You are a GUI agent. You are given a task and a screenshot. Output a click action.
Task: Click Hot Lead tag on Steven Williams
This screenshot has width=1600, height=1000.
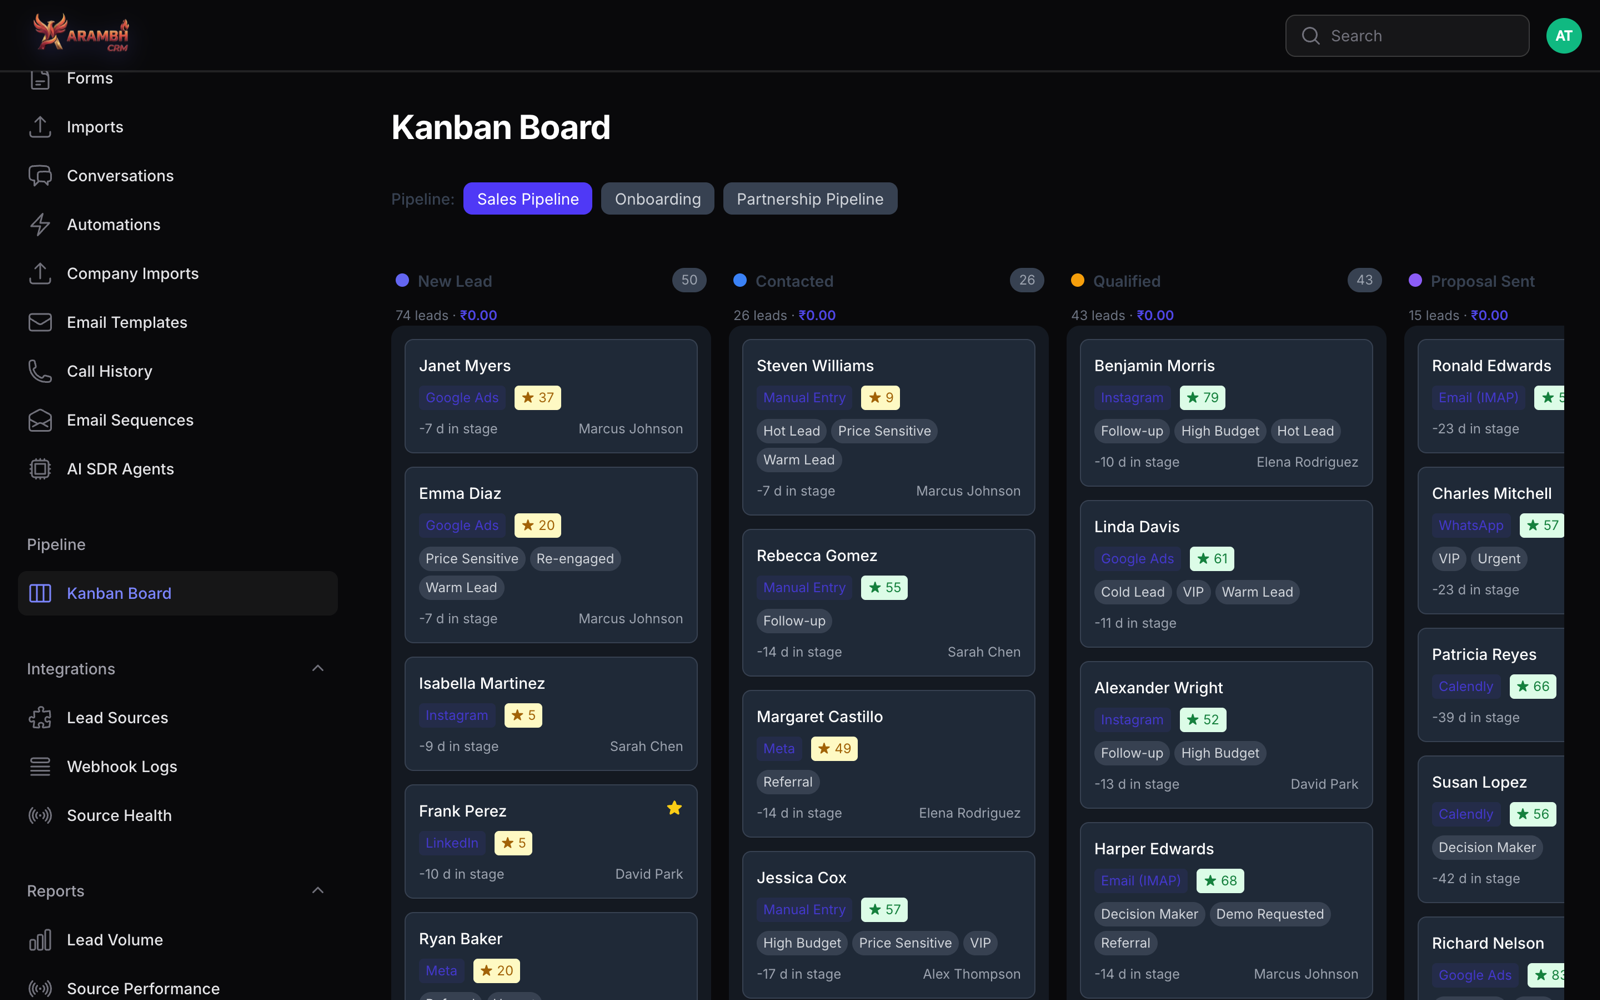pos(792,431)
